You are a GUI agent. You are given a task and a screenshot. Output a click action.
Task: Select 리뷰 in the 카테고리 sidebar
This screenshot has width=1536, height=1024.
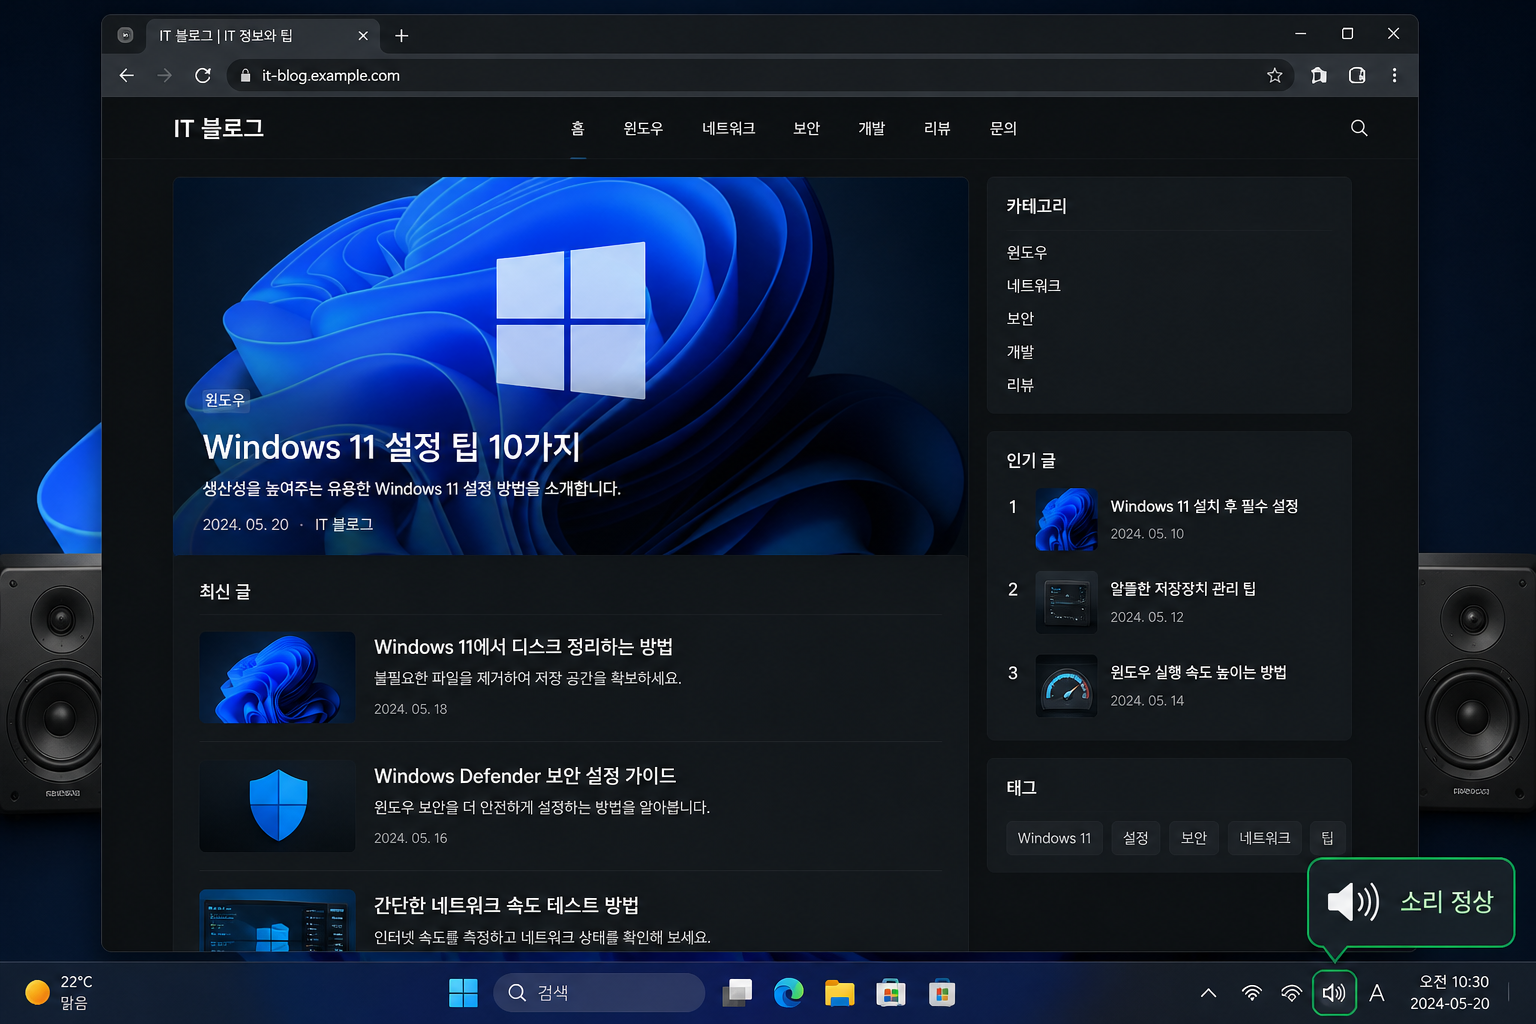[x=1020, y=385]
